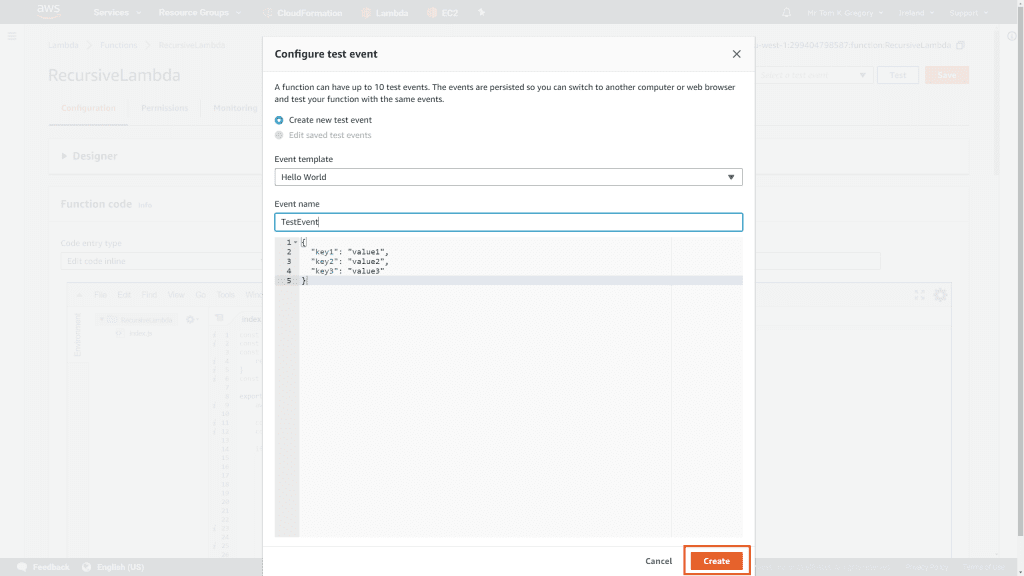Select 'Create new test event' radio
Image resolution: width=1024 pixels, height=576 pixels.
click(x=279, y=120)
